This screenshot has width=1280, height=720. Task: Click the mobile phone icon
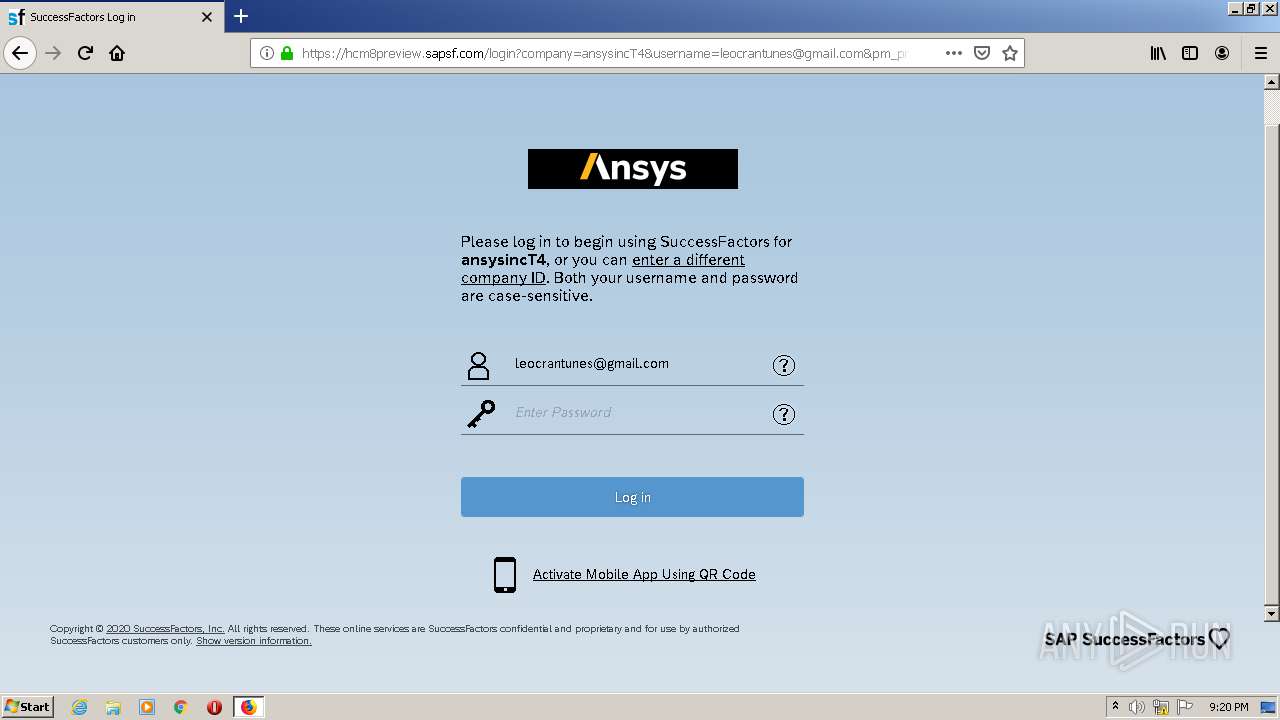click(x=505, y=575)
